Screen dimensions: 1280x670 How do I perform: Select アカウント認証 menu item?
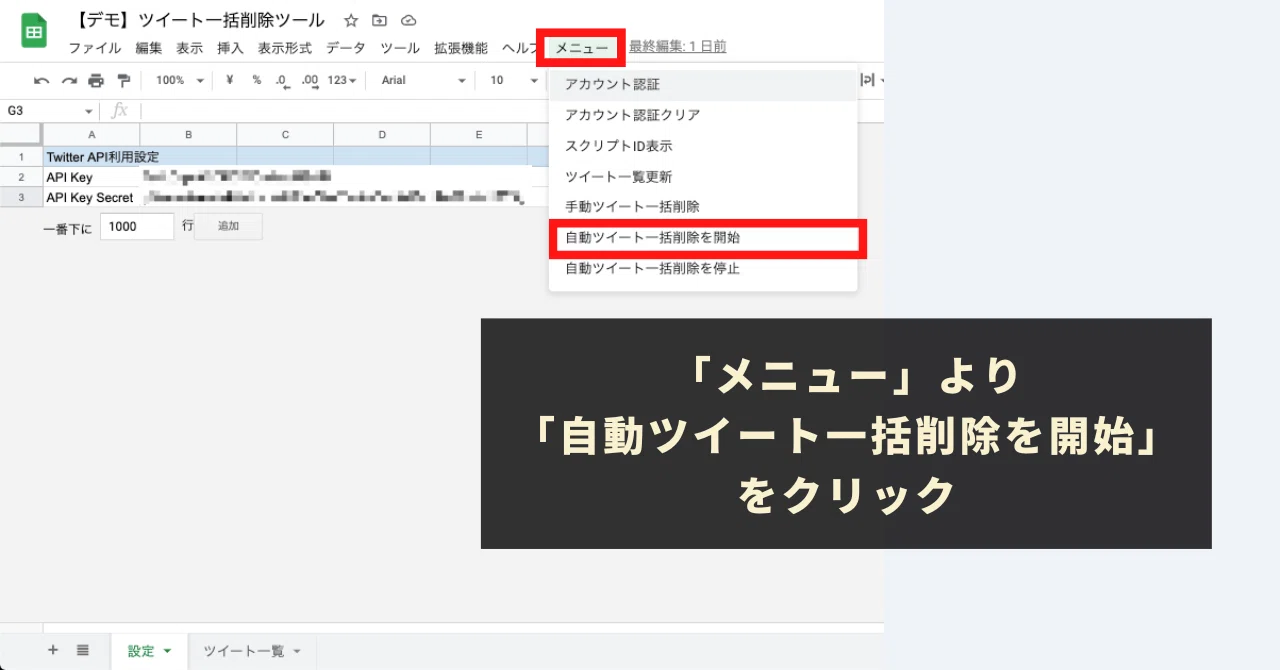point(703,85)
